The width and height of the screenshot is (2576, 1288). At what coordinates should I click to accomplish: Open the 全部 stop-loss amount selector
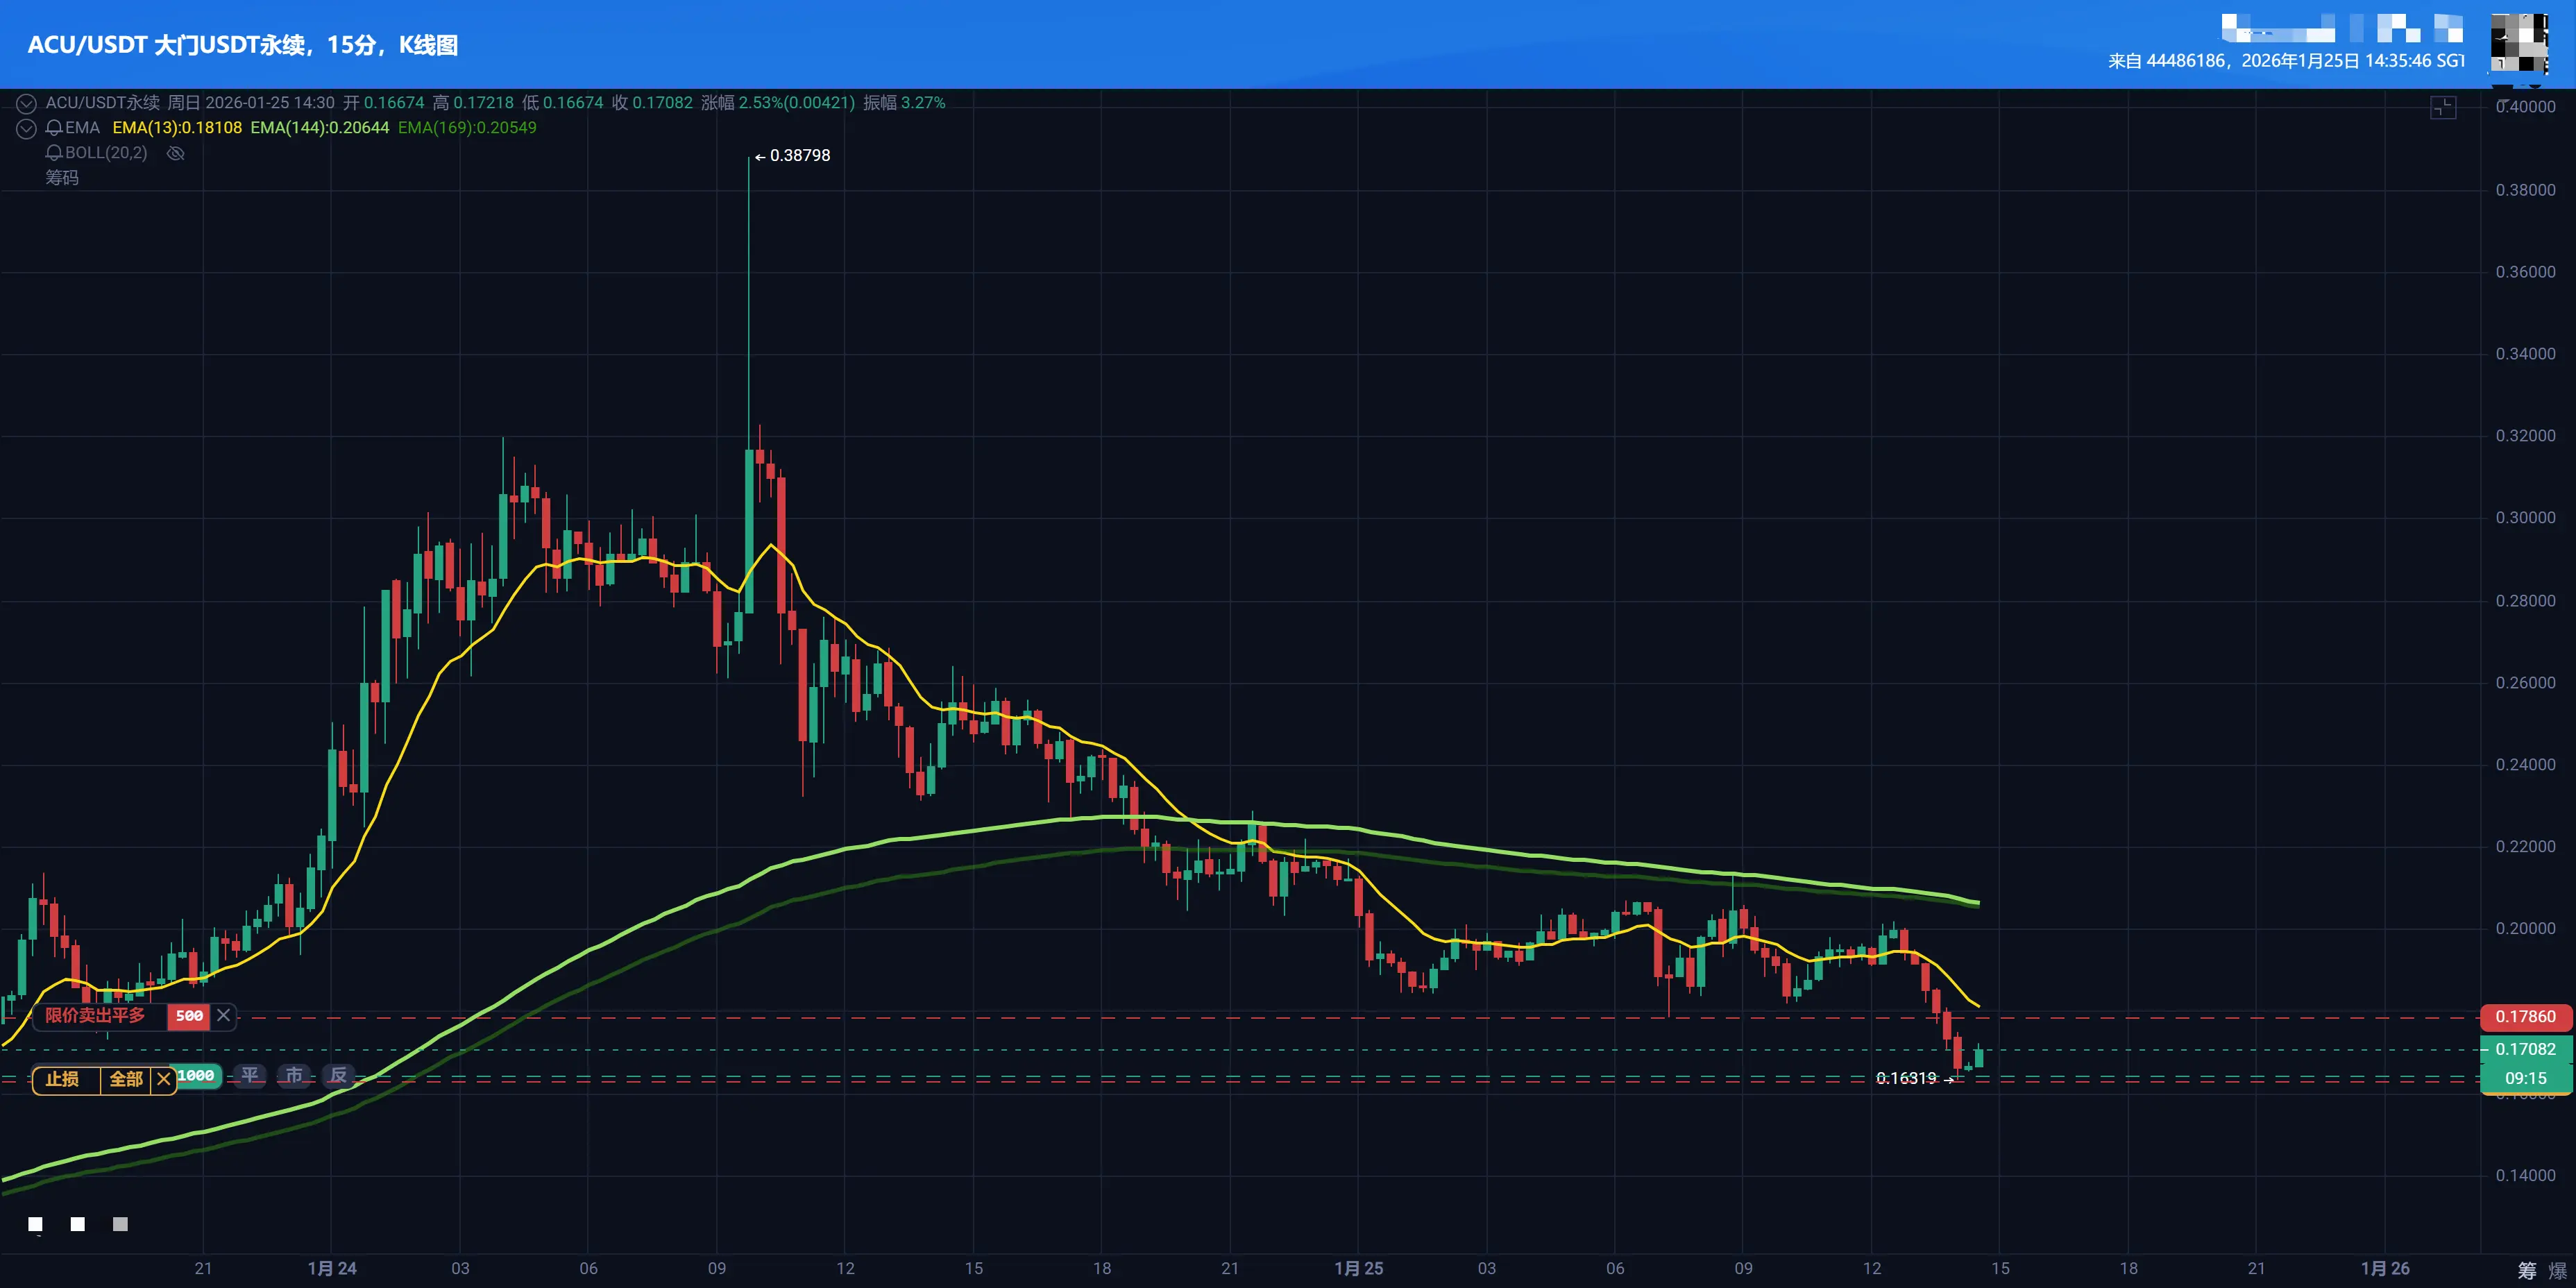(x=126, y=1080)
